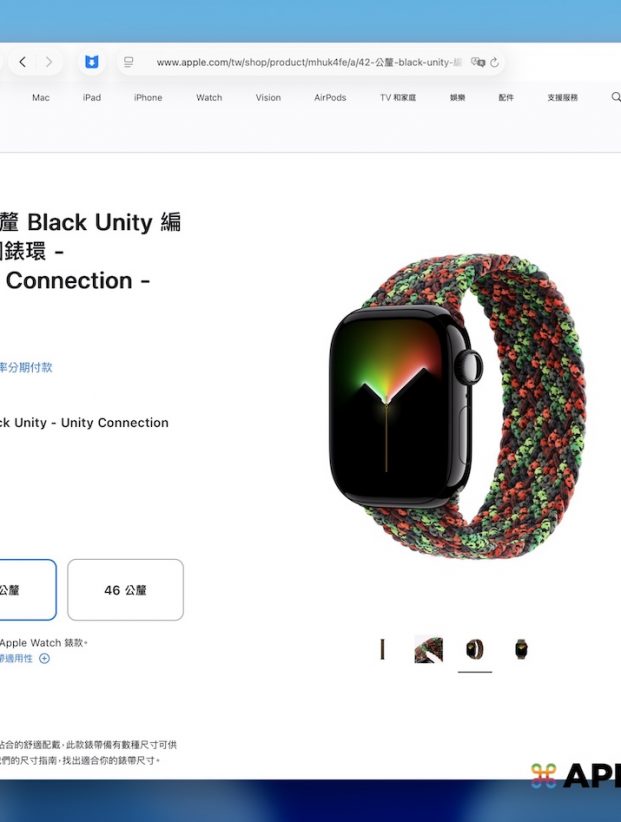Go to AirPods in navigation bar
The height and width of the screenshot is (822, 621).
[x=330, y=98]
